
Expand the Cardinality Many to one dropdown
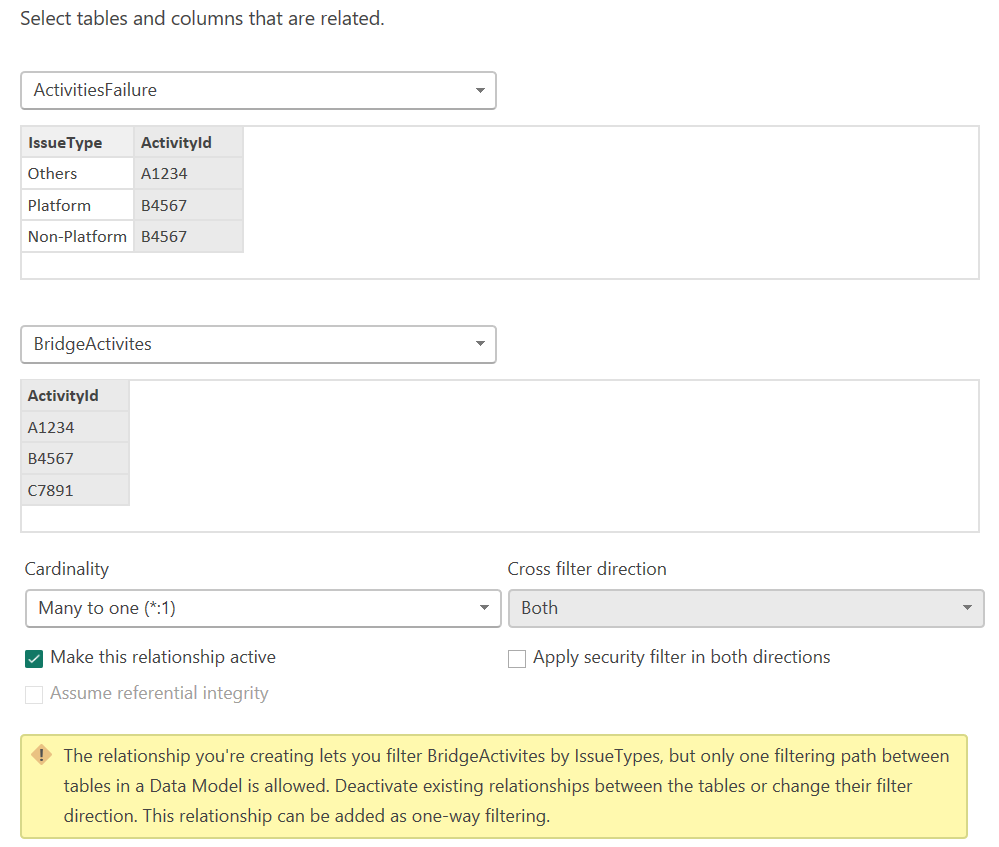coord(263,608)
